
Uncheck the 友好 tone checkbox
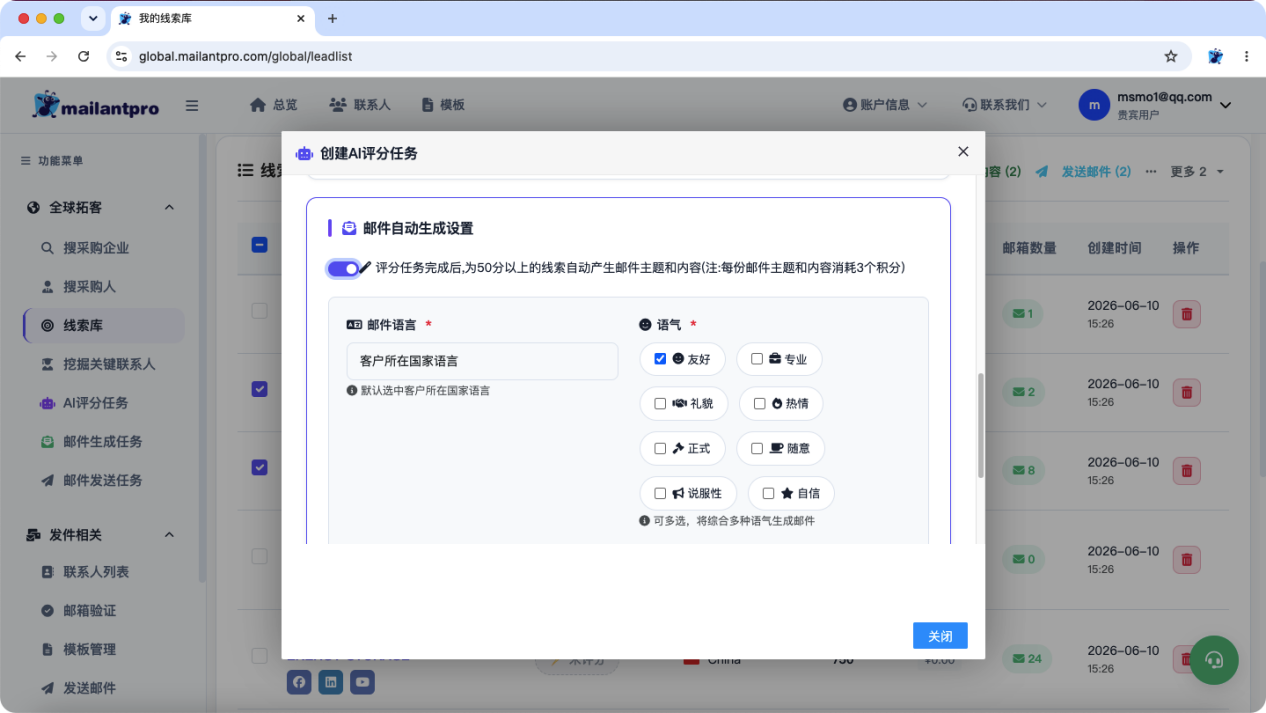[x=660, y=359]
